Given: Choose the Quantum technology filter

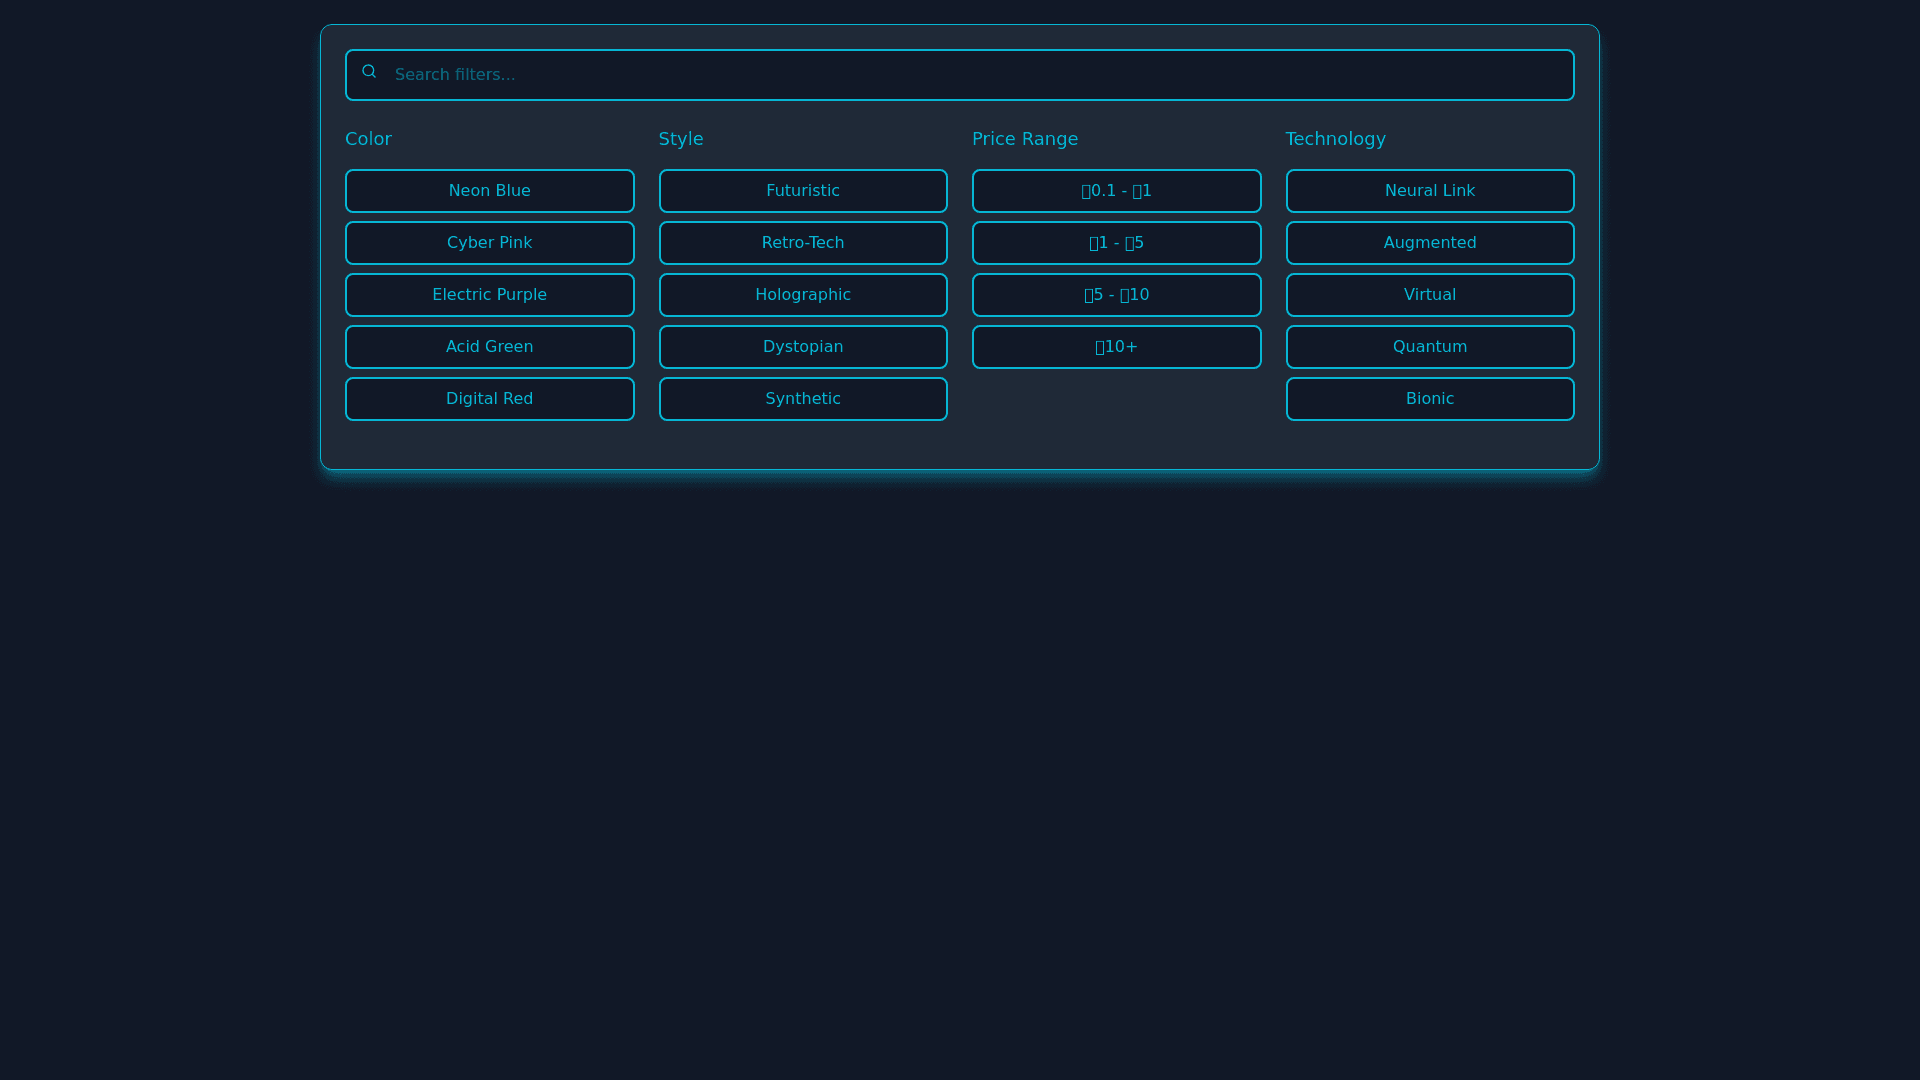Looking at the screenshot, I should 1429,347.
